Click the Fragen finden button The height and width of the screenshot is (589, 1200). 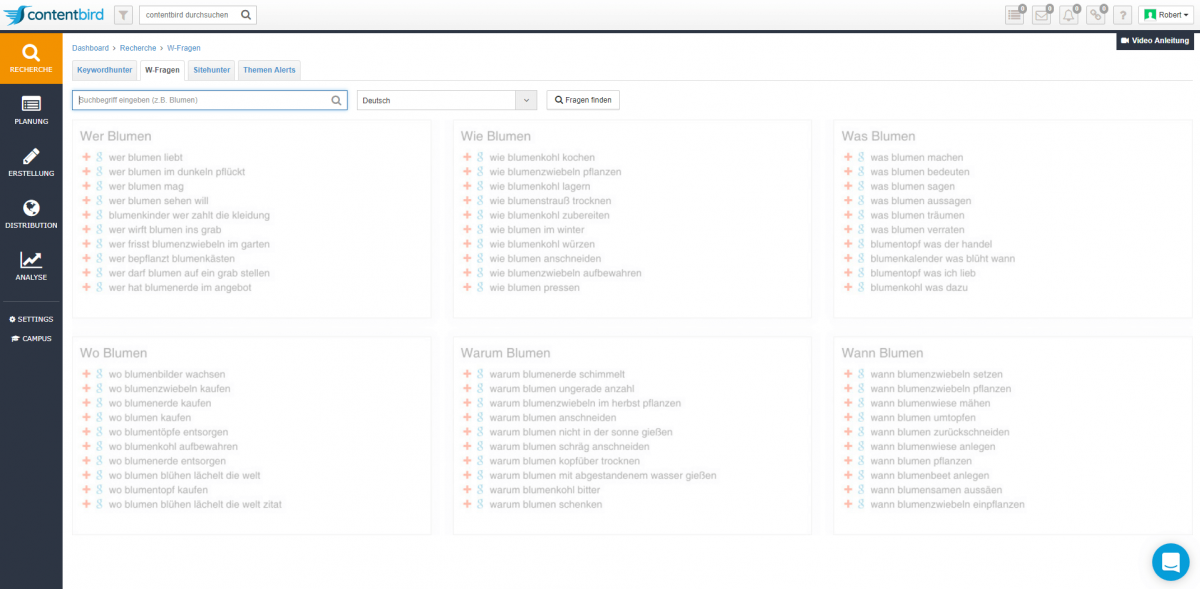pos(583,100)
